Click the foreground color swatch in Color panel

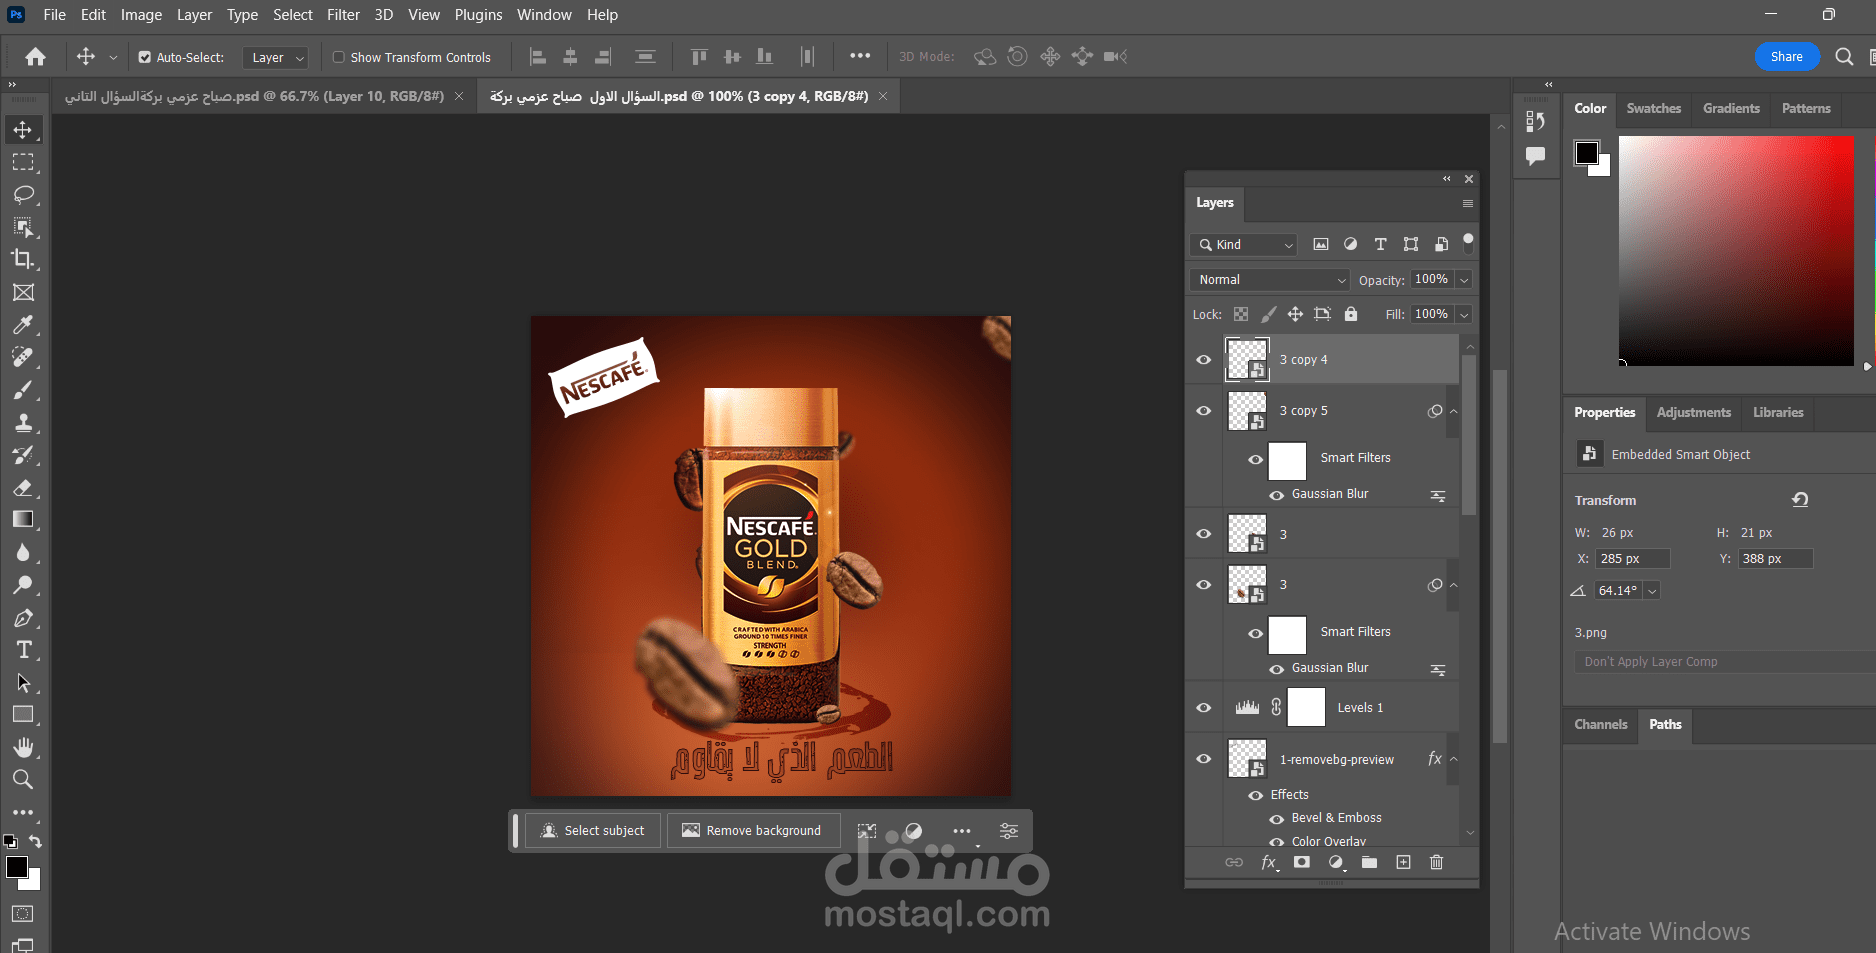tap(1586, 153)
